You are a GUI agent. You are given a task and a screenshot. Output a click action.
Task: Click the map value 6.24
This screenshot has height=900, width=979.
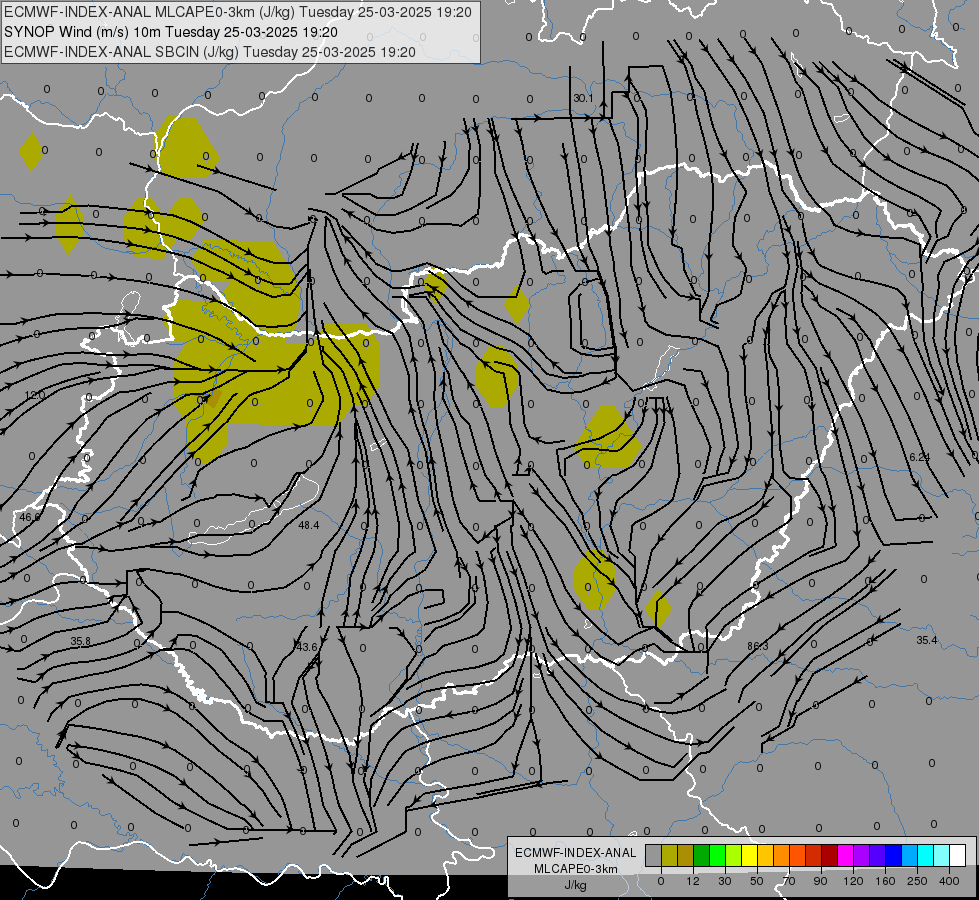920,457
